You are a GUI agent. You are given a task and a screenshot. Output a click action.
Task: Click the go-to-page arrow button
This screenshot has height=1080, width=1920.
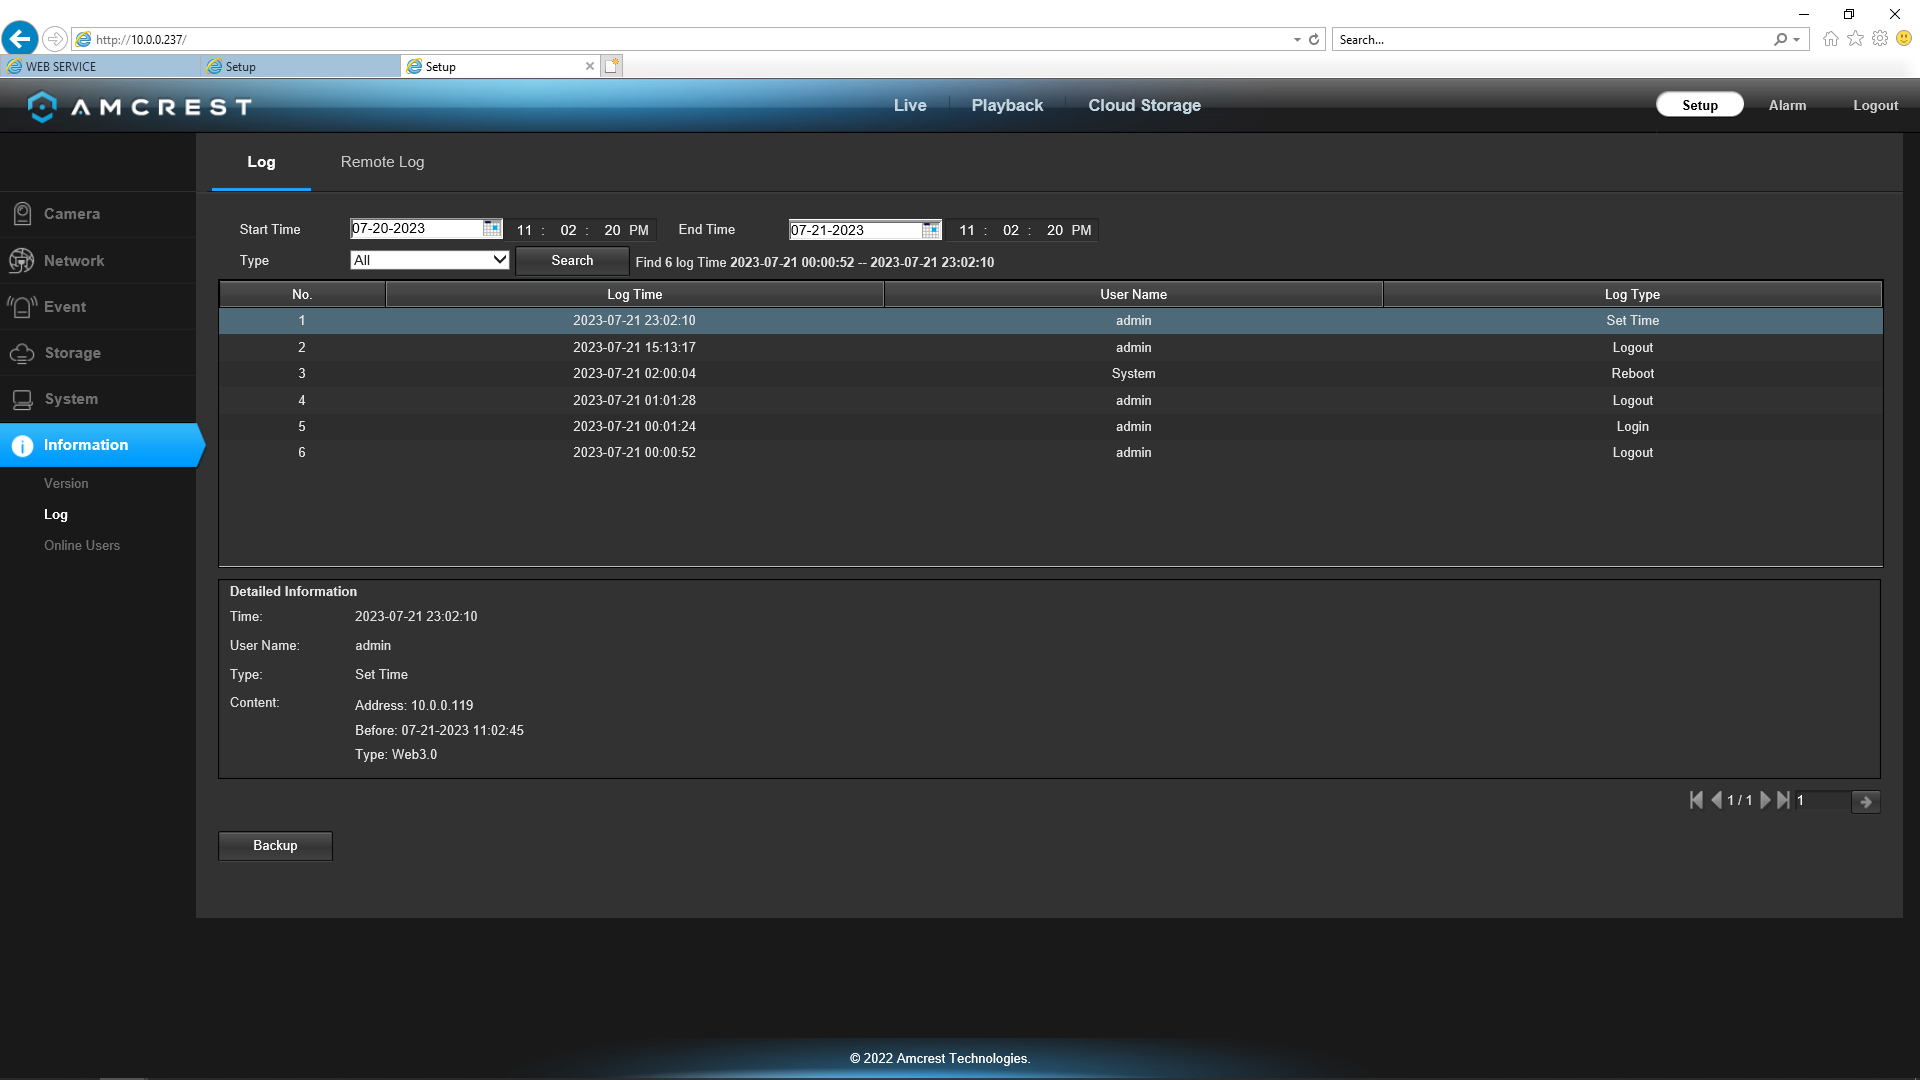coord(1866,801)
